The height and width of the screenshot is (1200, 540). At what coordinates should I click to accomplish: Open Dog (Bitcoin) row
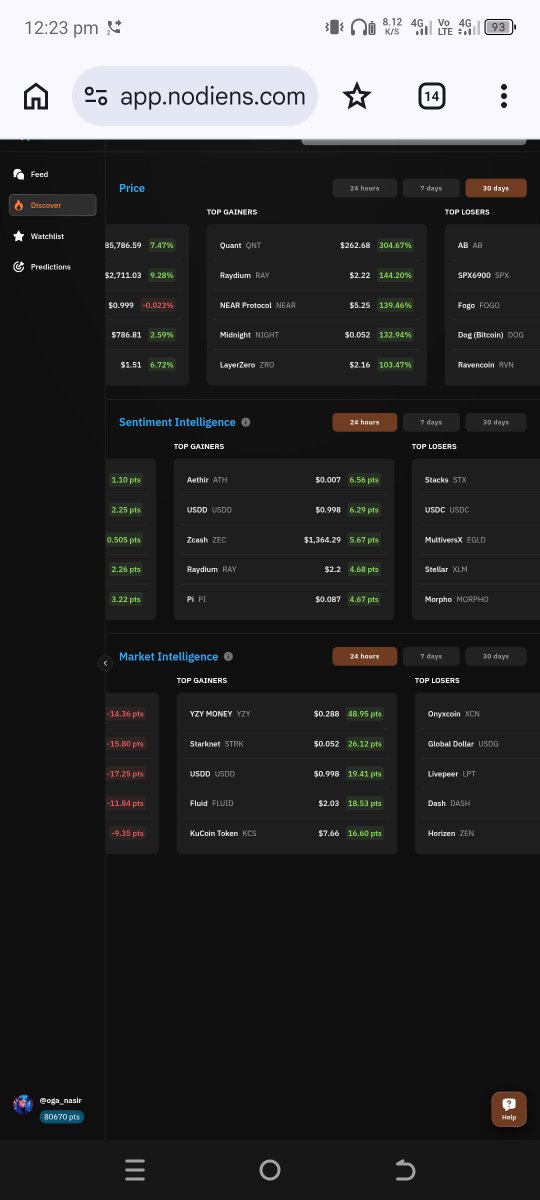coord(492,335)
